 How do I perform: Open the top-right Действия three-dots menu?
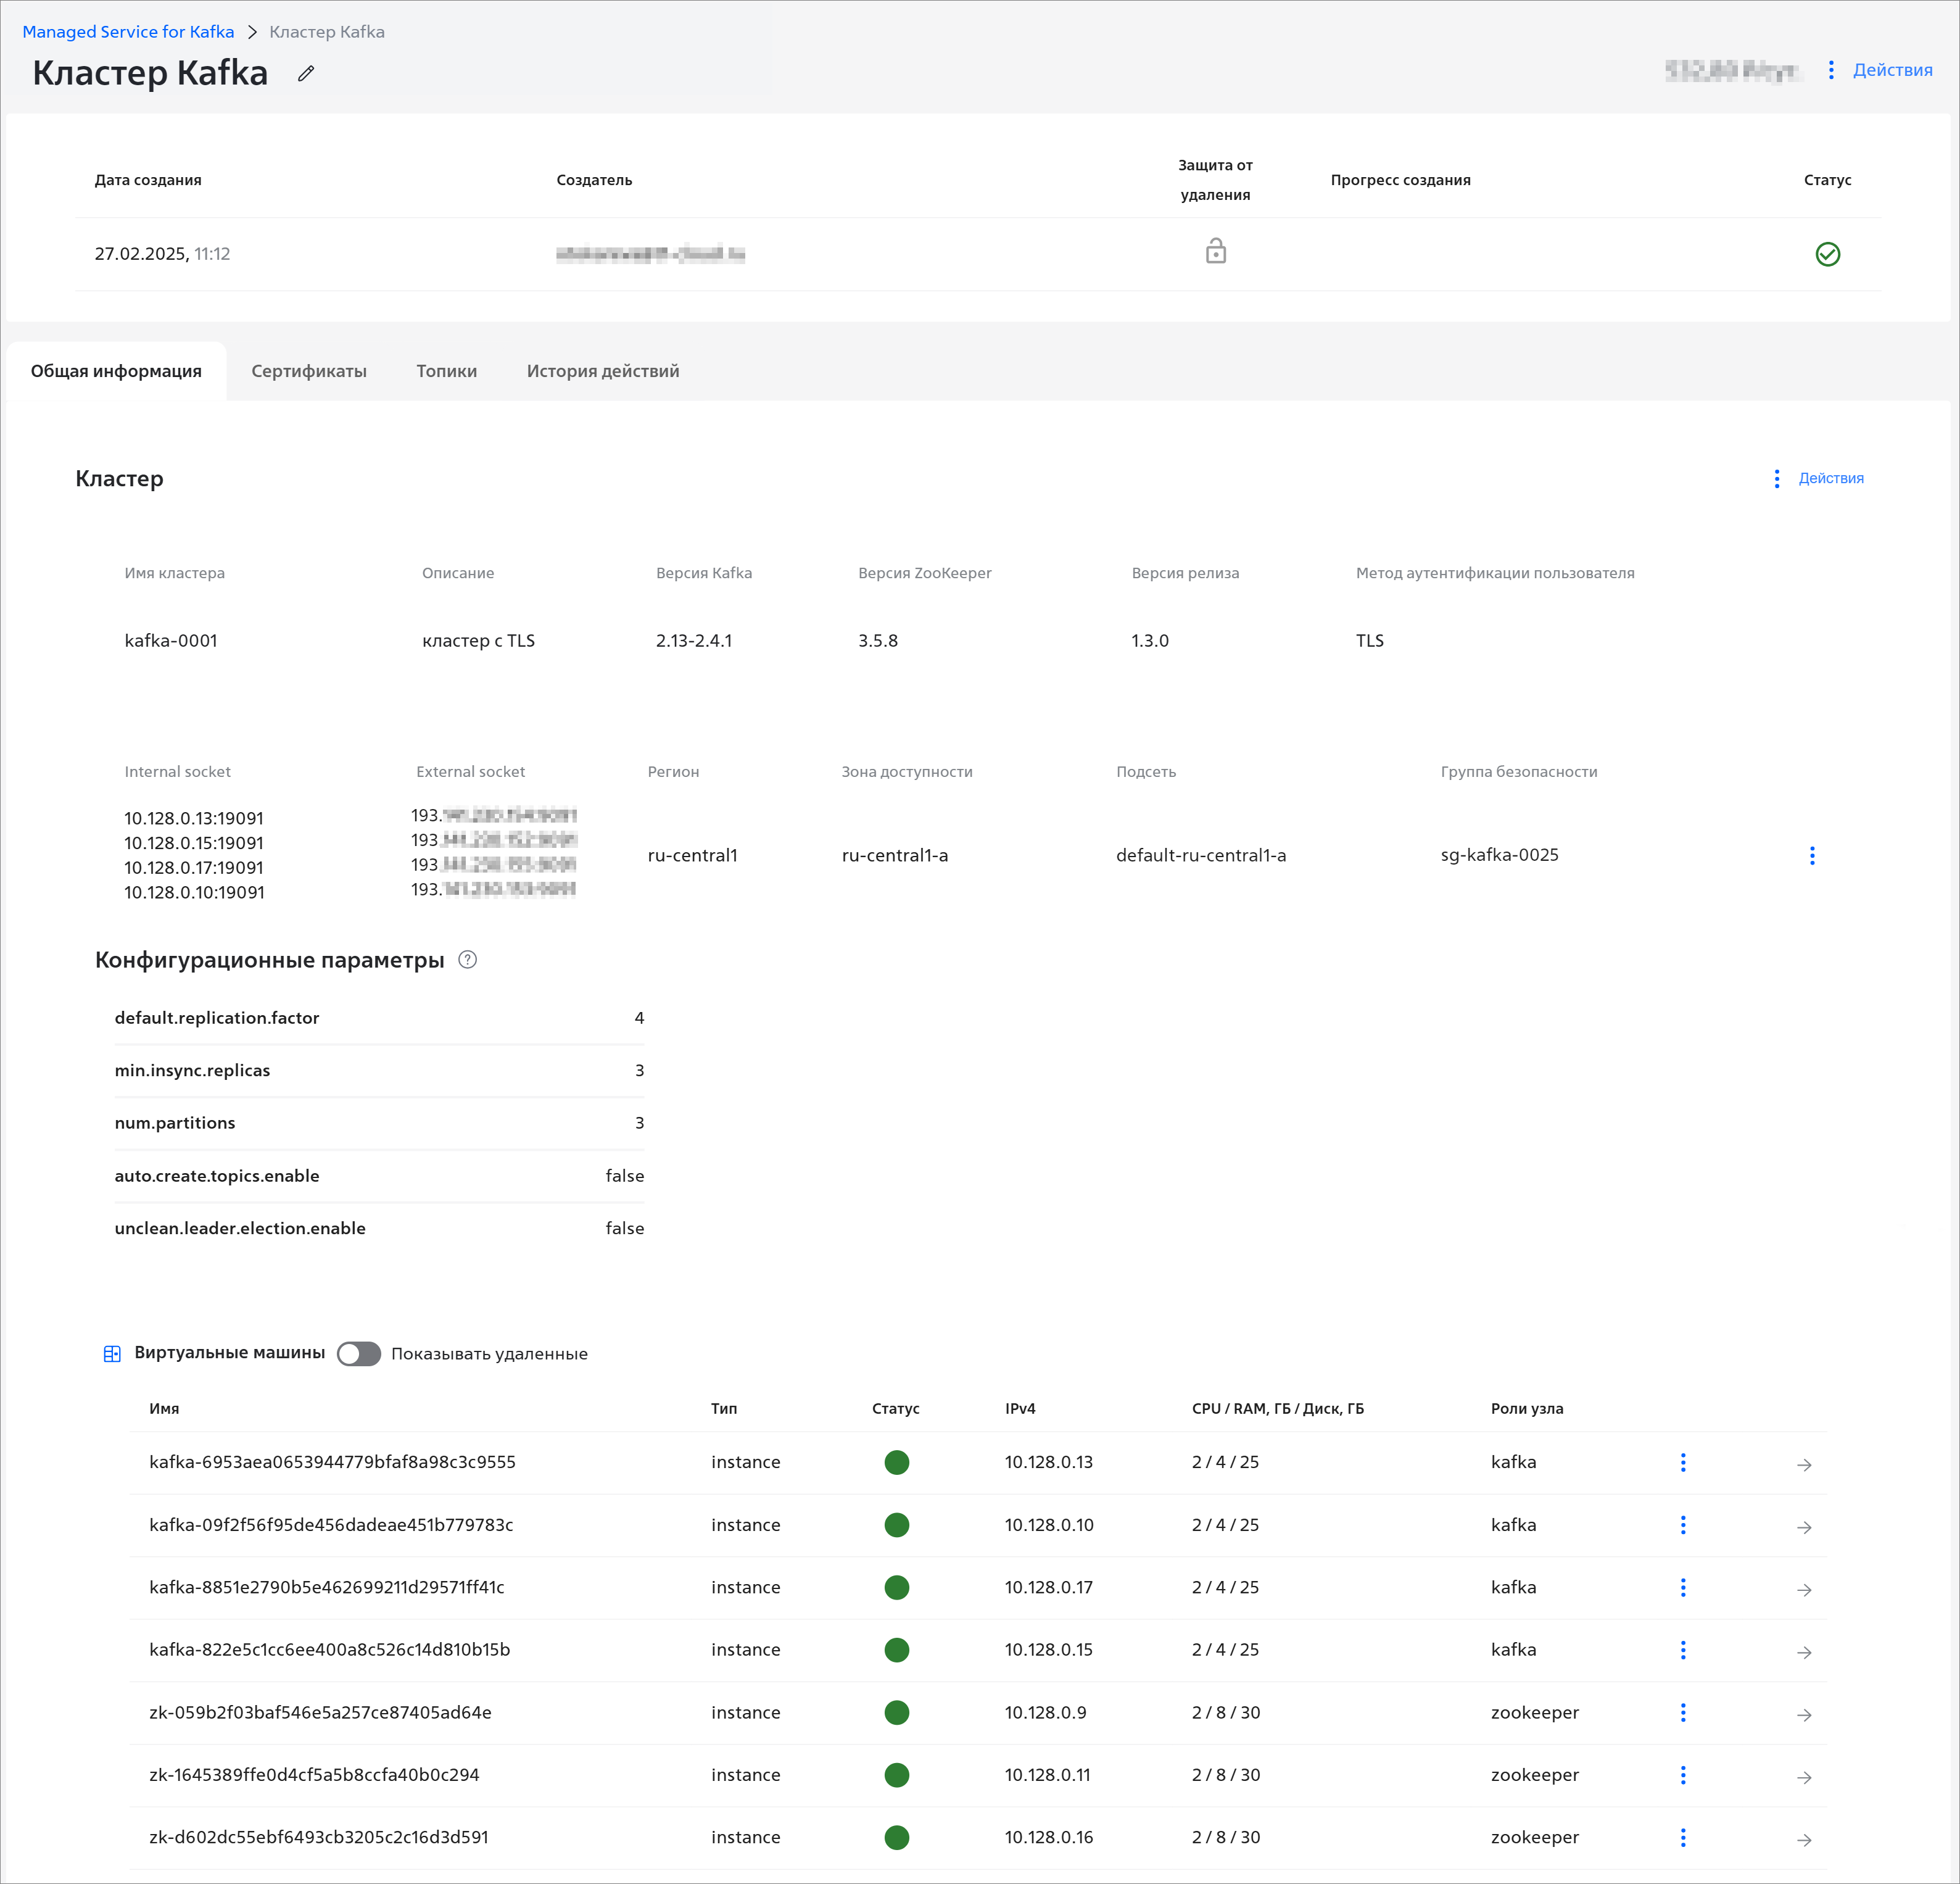tap(1830, 70)
